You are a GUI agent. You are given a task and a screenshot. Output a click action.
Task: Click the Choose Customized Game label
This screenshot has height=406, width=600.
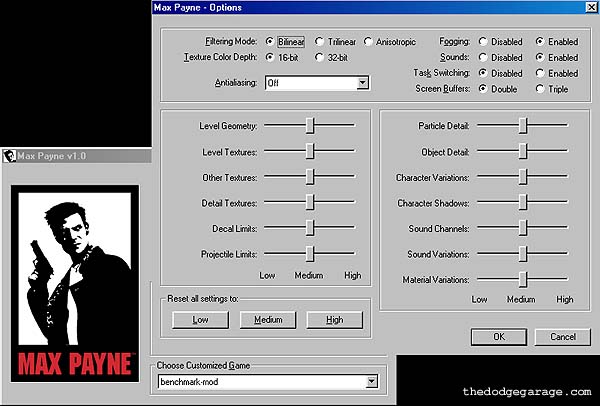[203, 365]
